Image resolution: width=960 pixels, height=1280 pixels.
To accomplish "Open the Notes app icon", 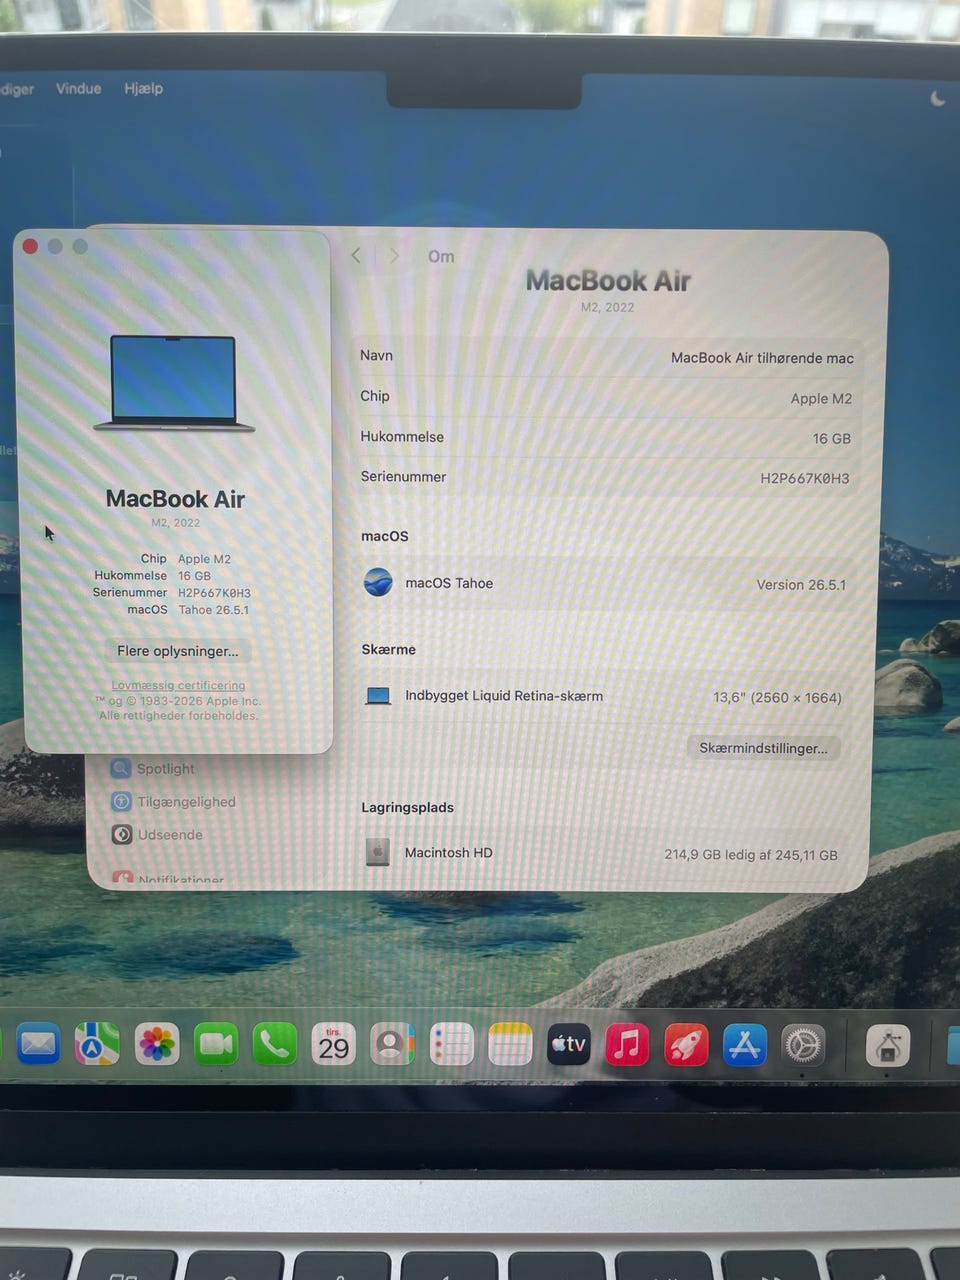I will 510,1045.
